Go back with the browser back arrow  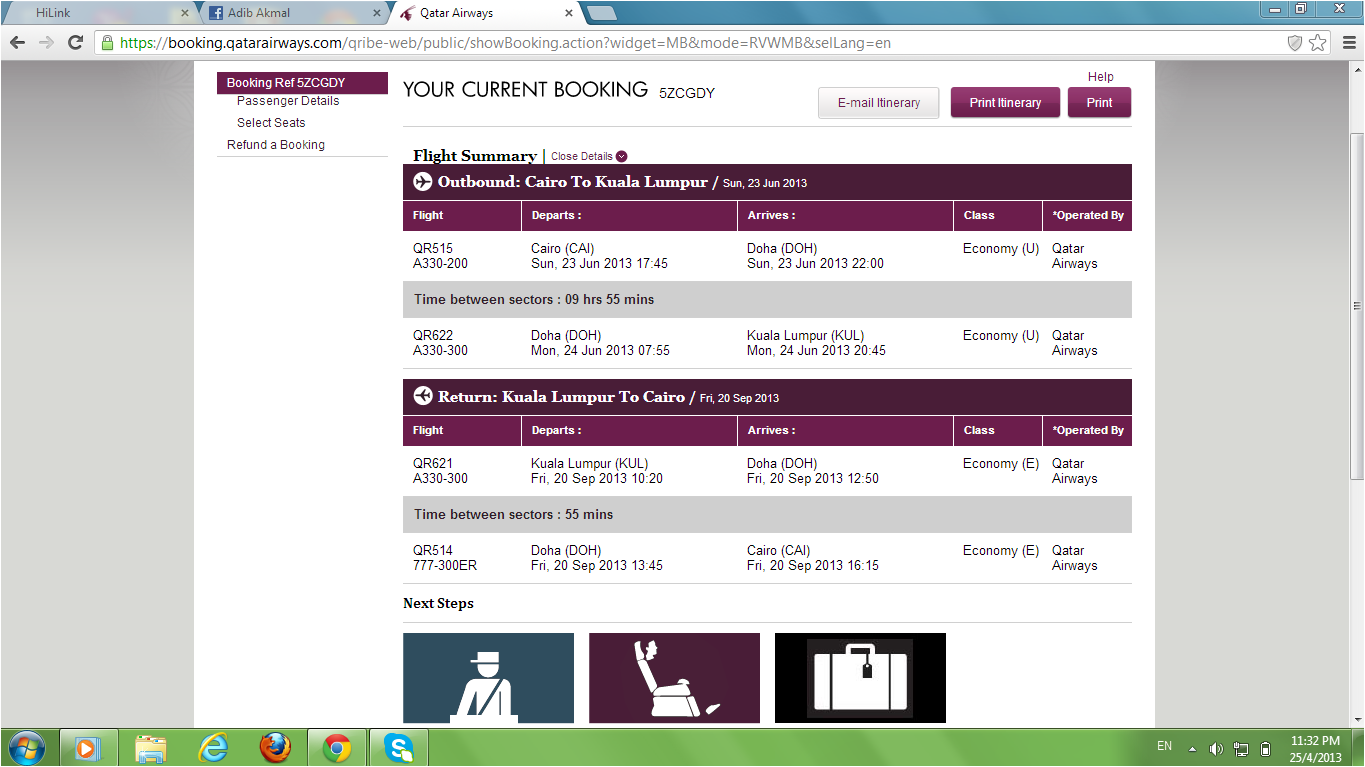17,42
